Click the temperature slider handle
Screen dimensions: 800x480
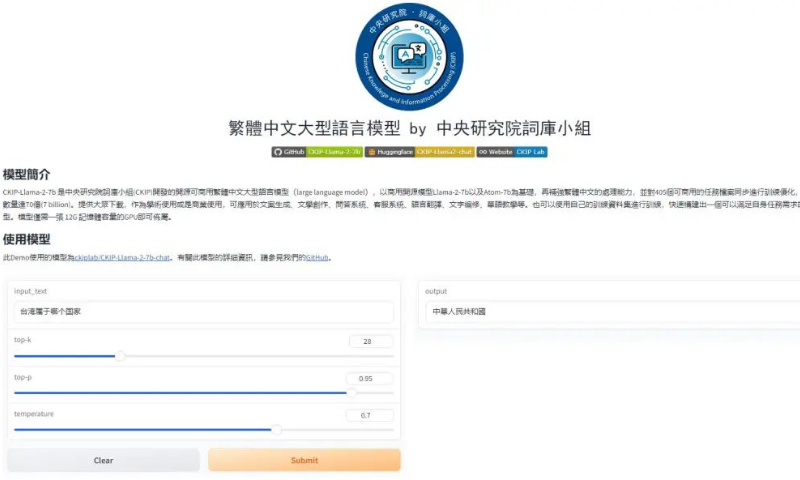(x=276, y=430)
